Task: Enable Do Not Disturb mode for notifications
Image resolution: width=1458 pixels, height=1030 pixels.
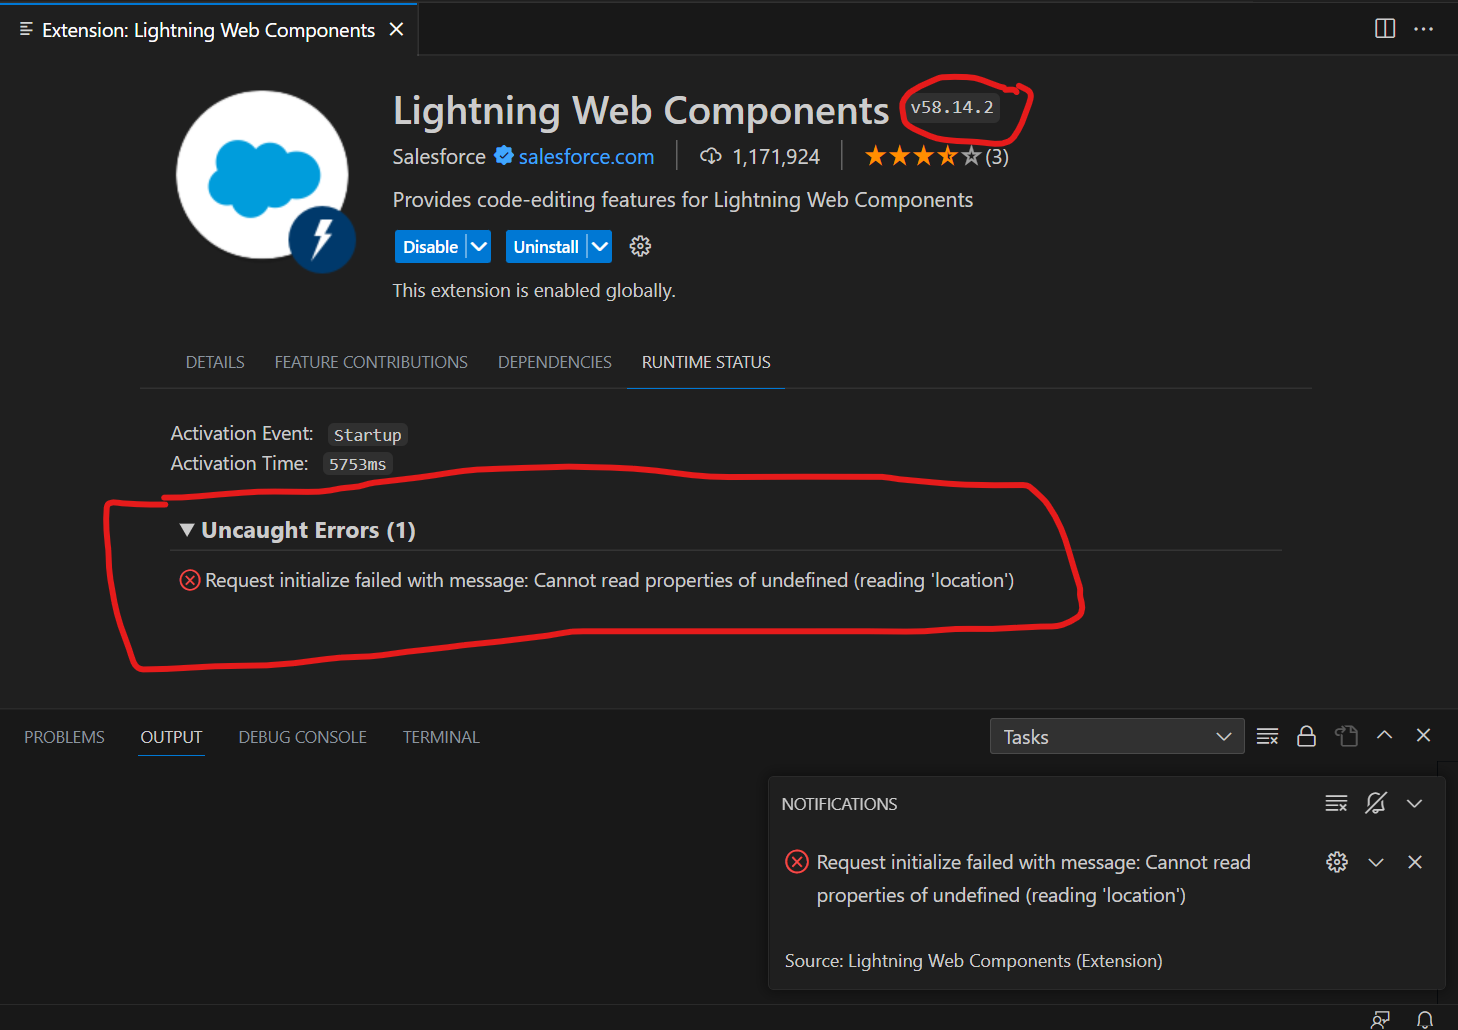Action: click(1376, 803)
